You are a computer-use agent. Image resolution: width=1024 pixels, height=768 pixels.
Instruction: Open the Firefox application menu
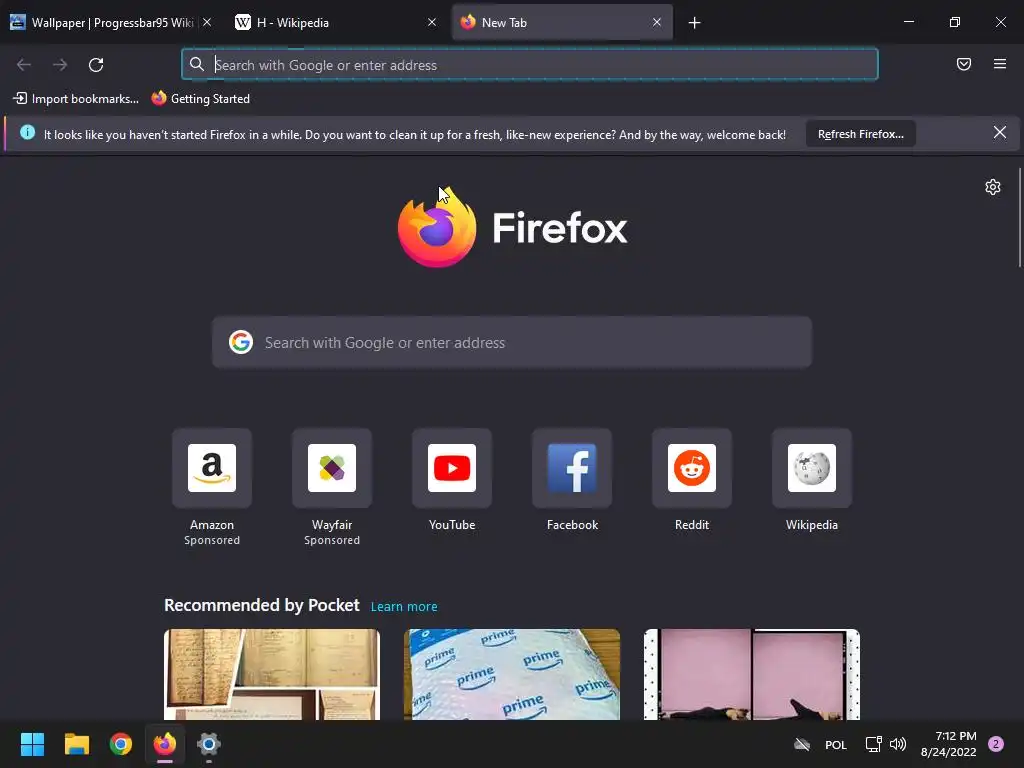click(1000, 64)
